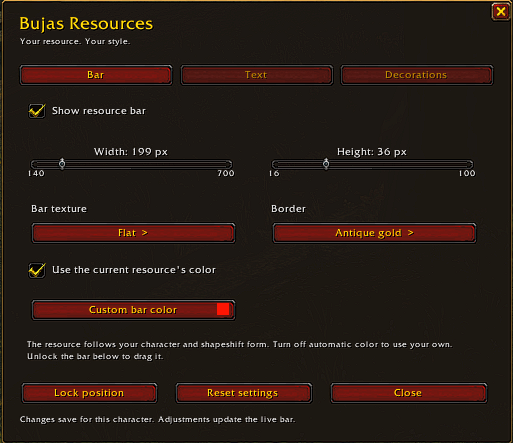Close the Bujas Resources window with the X icon
This screenshot has width=513, height=443.
point(500,12)
